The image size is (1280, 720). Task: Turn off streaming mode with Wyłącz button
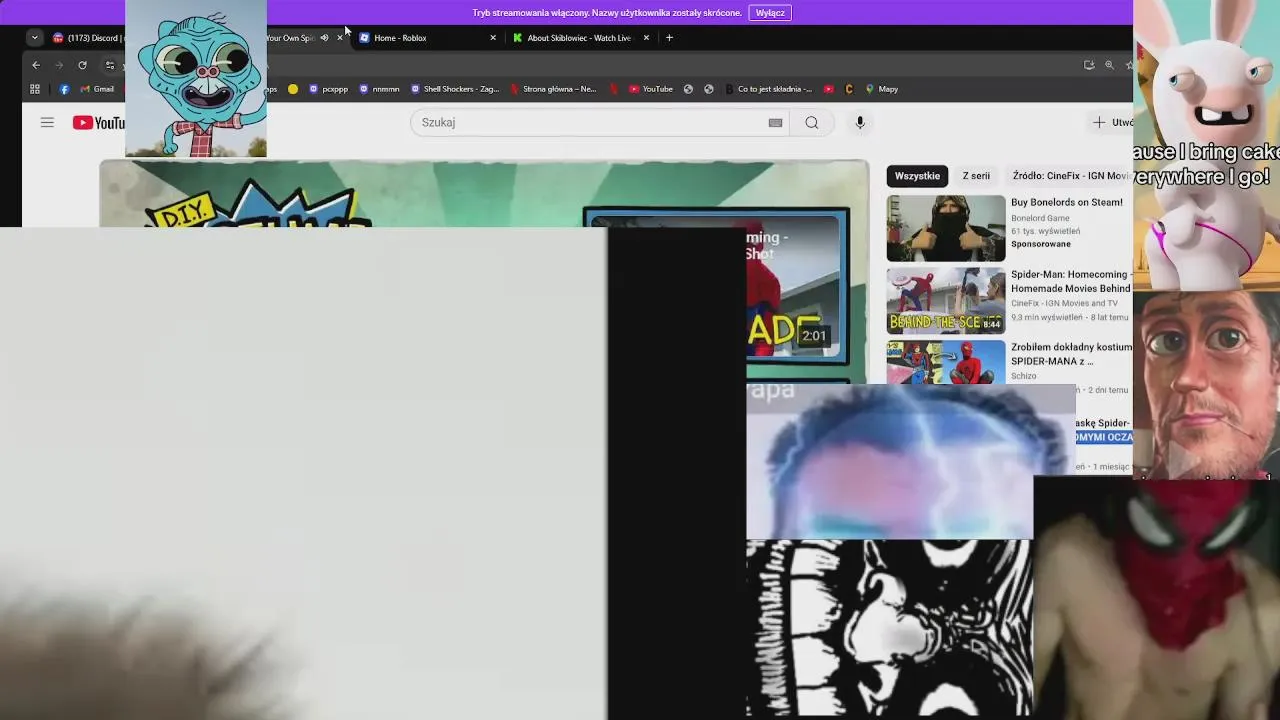(770, 13)
